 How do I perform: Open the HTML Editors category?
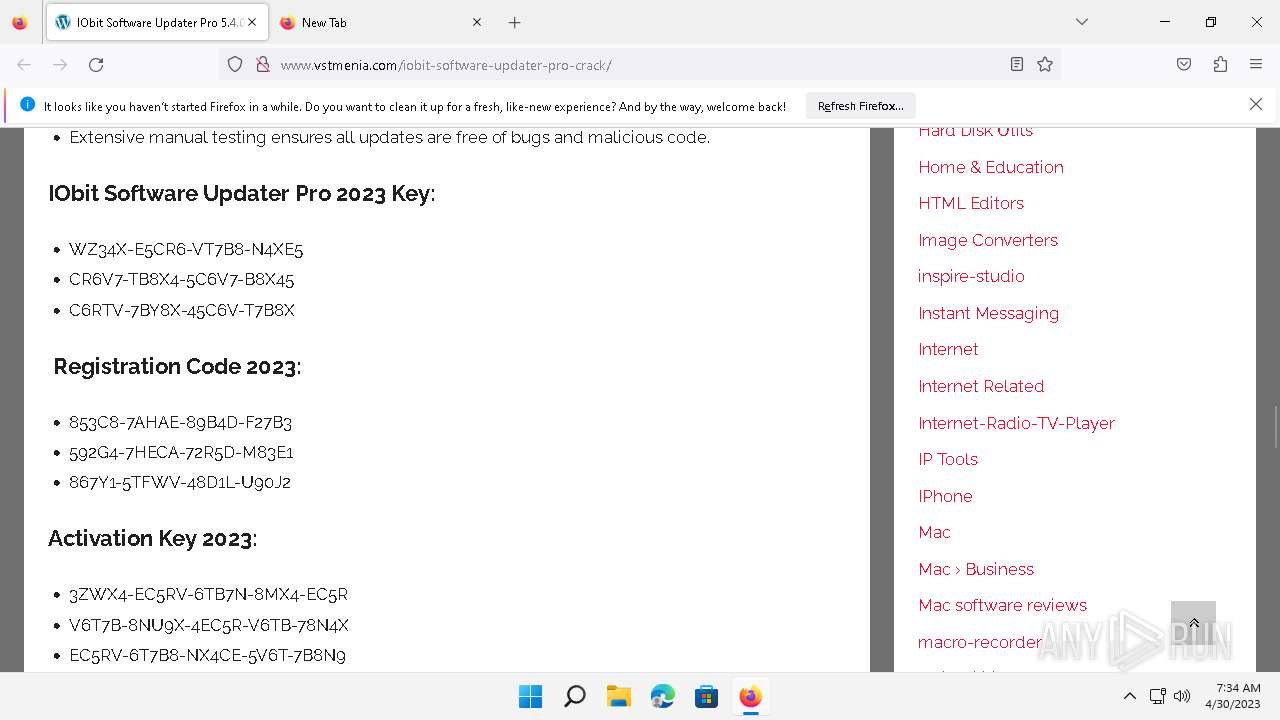coord(971,203)
